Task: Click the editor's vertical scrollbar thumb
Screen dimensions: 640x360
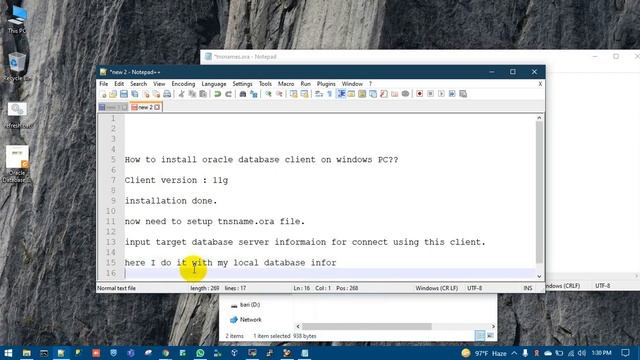Action: coord(539,193)
